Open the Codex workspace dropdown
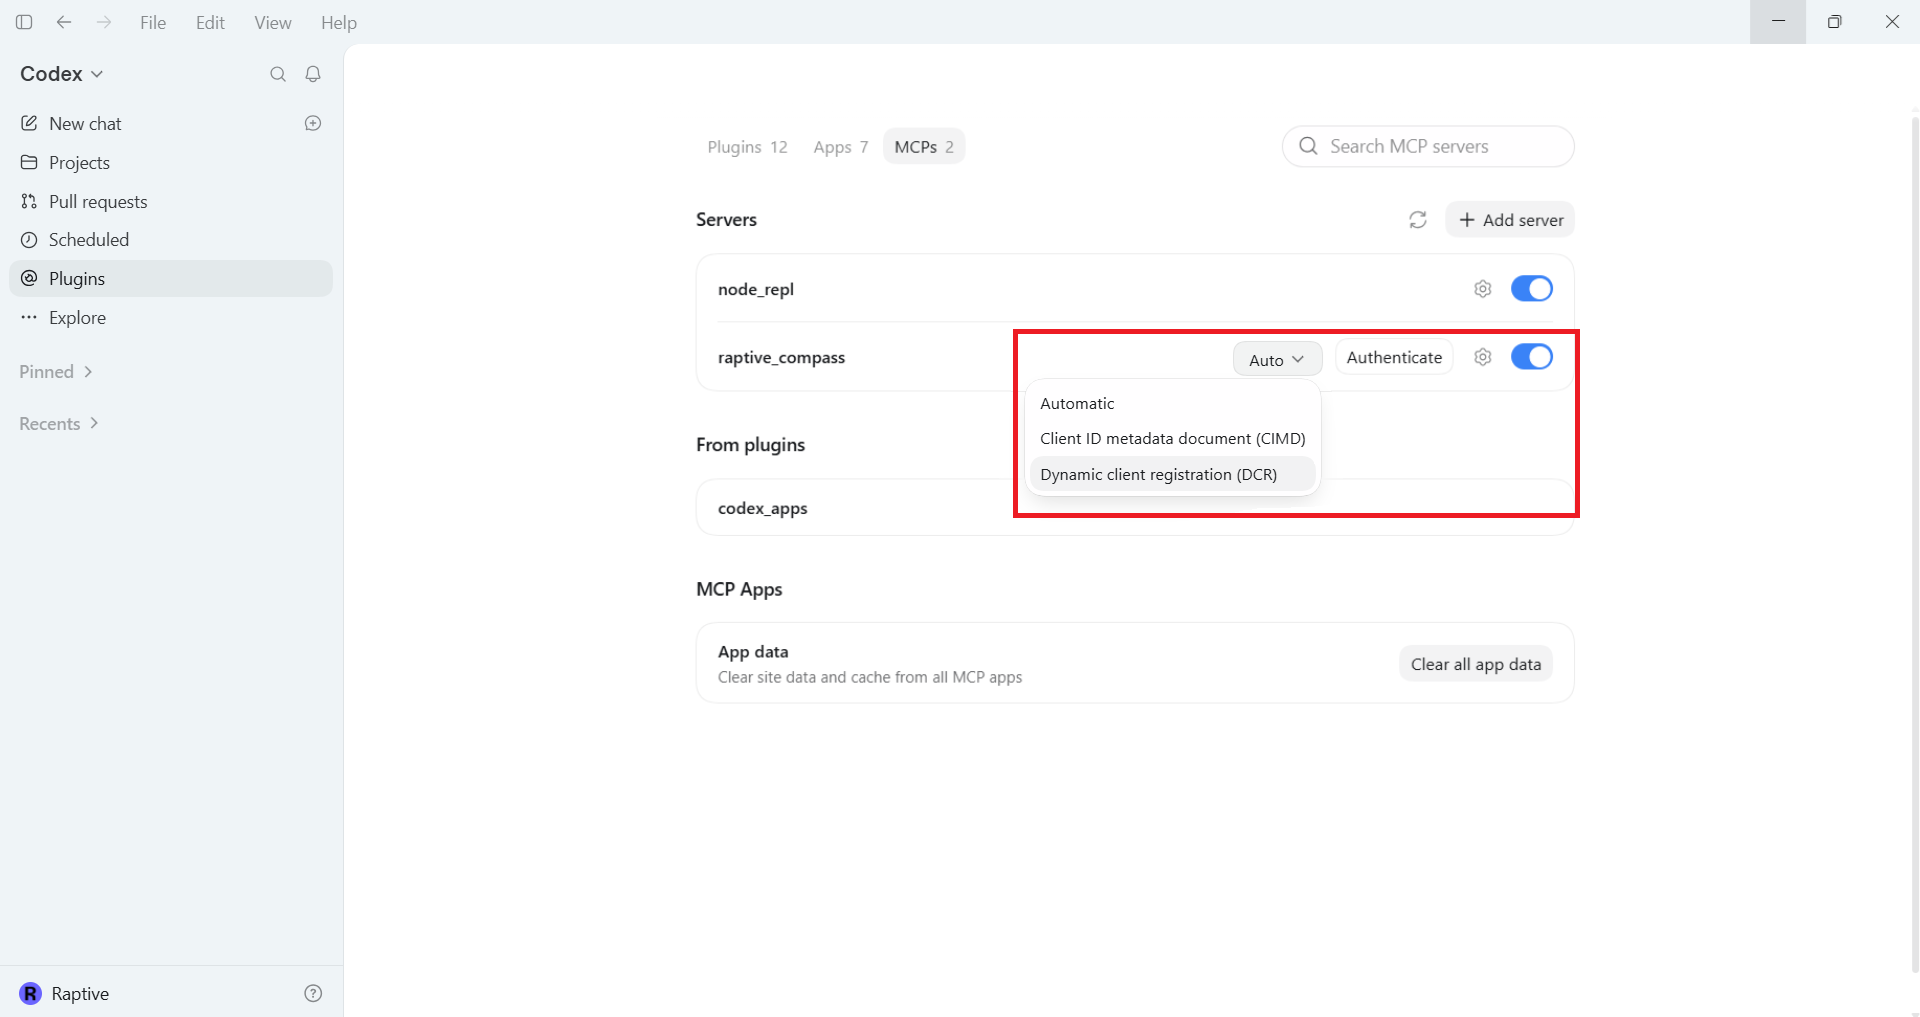Screen dimensions: 1920x1017 pos(62,74)
